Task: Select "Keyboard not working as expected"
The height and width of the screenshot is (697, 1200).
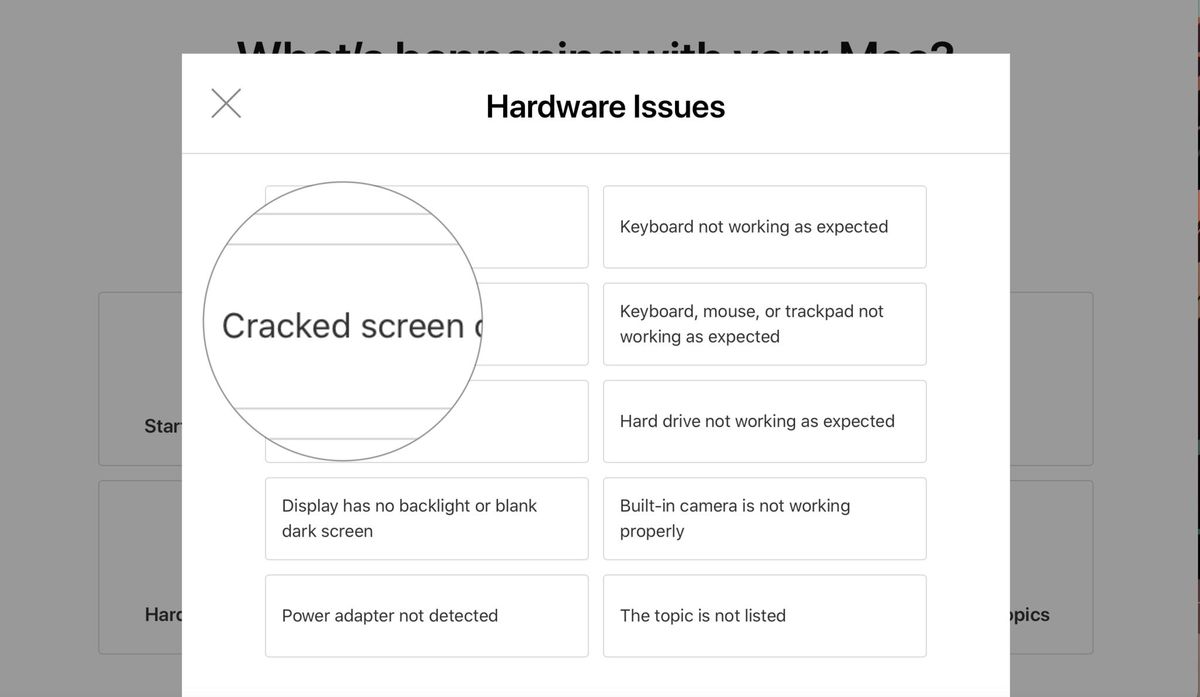Action: click(x=765, y=226)
